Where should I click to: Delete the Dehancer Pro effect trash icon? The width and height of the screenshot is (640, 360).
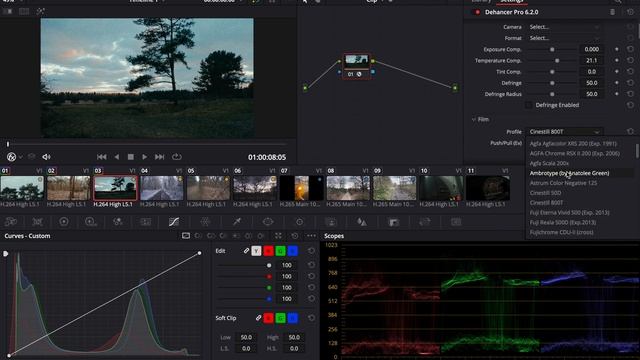click(613, 12)
